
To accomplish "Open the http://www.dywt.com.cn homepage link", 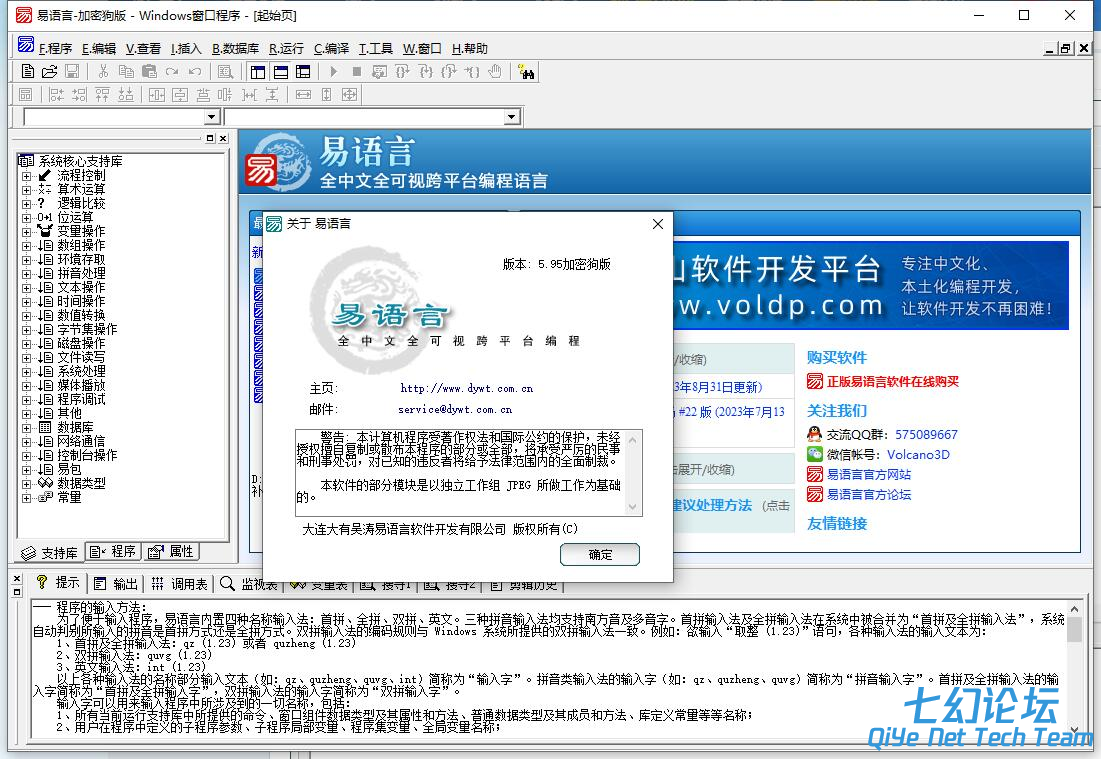I will 467,388.
